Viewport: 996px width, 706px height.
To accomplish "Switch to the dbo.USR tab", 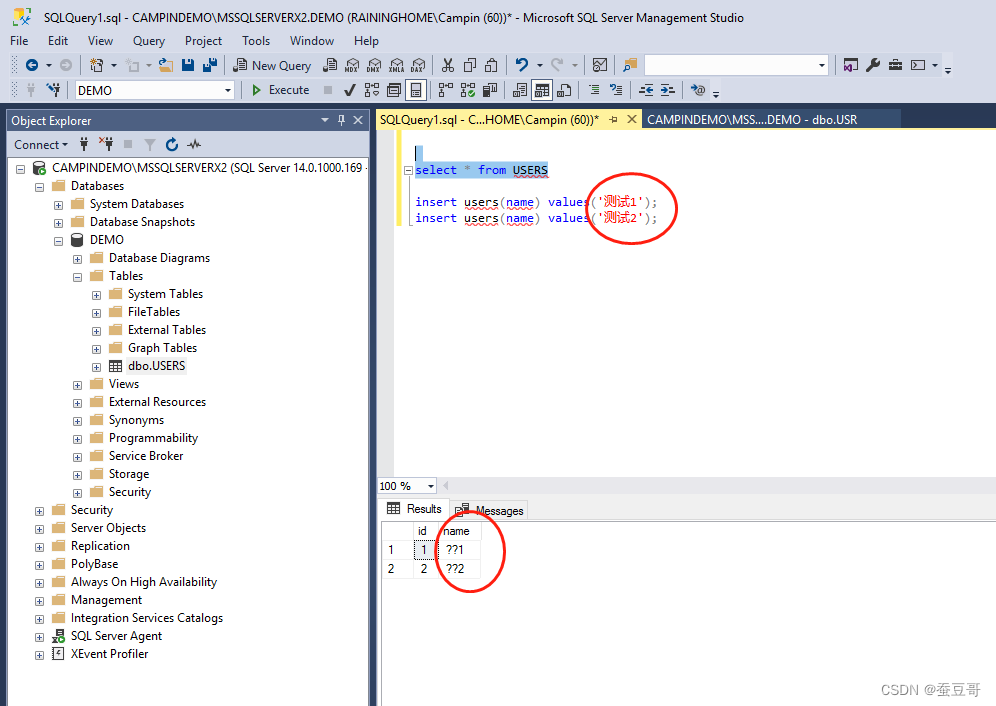I will coord(752,119).
